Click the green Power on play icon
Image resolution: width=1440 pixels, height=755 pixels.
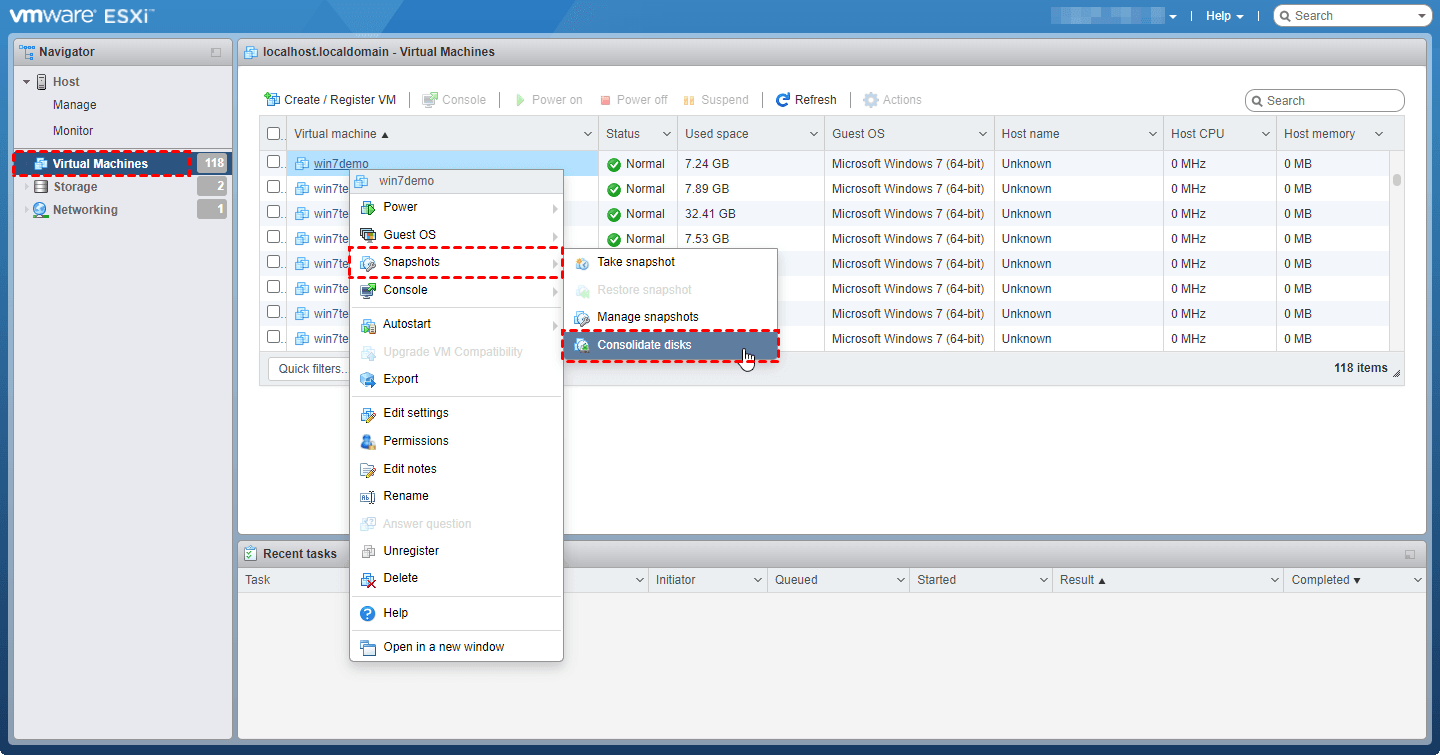pyautogui.click(x=520, y=100)
